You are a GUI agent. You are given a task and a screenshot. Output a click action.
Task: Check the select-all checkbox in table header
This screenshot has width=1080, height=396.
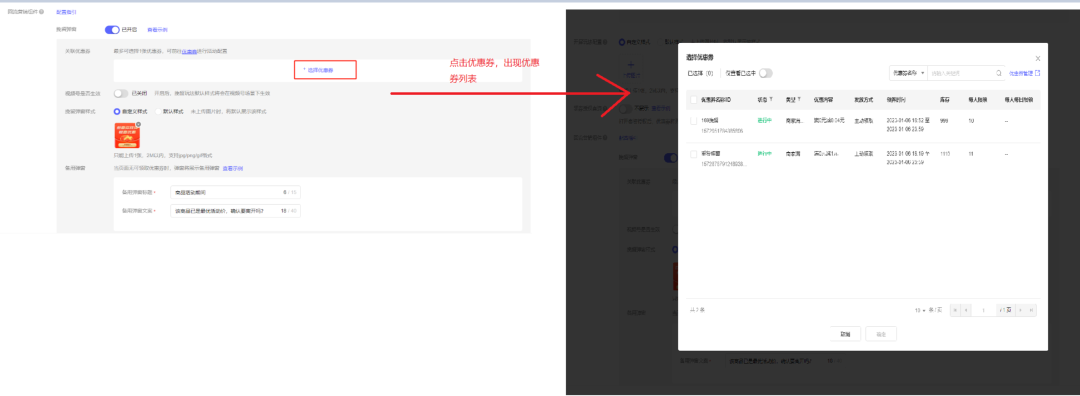[x=694, y=100]
